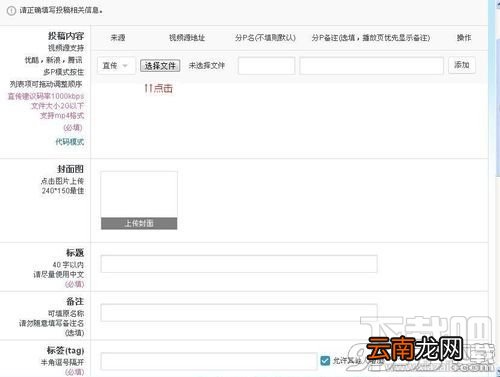Click the 视频源地址 column header
The height and width of the screenshot is (377, 500).
point(187,38)
